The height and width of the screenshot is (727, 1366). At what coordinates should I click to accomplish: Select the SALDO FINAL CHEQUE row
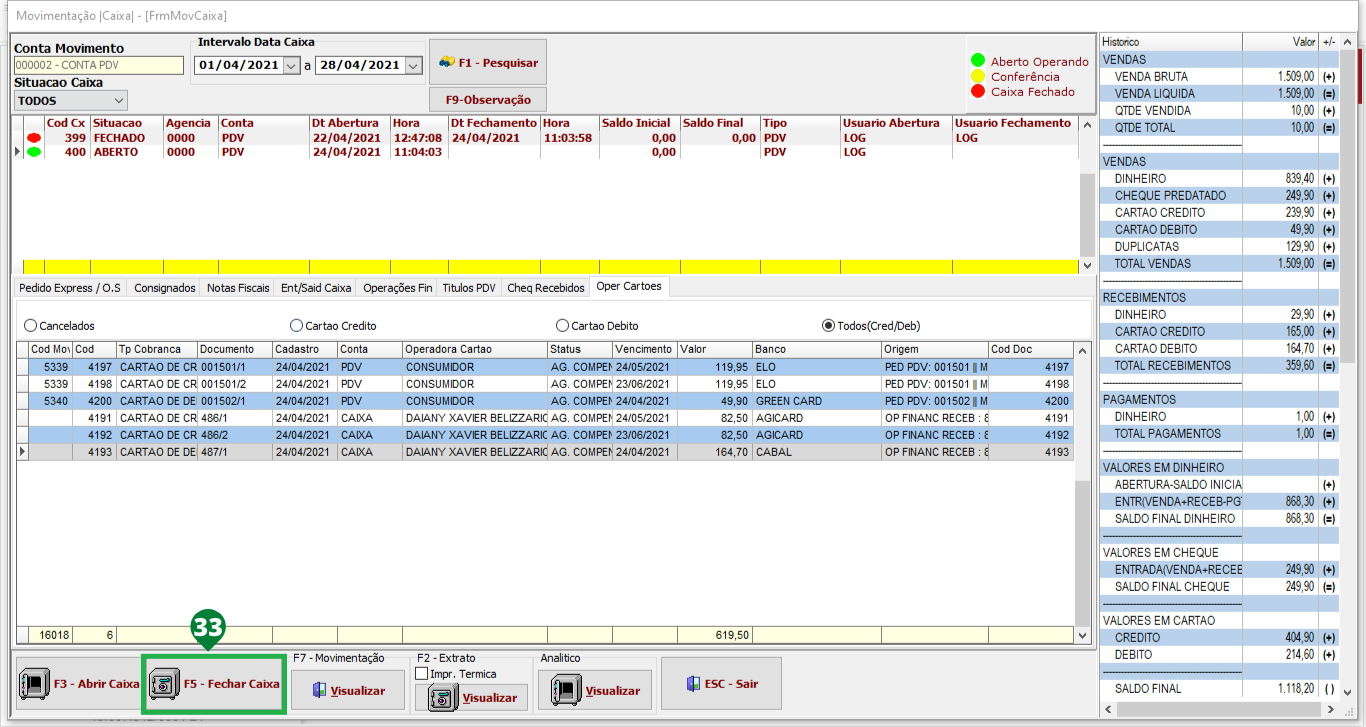point(1219,586)
